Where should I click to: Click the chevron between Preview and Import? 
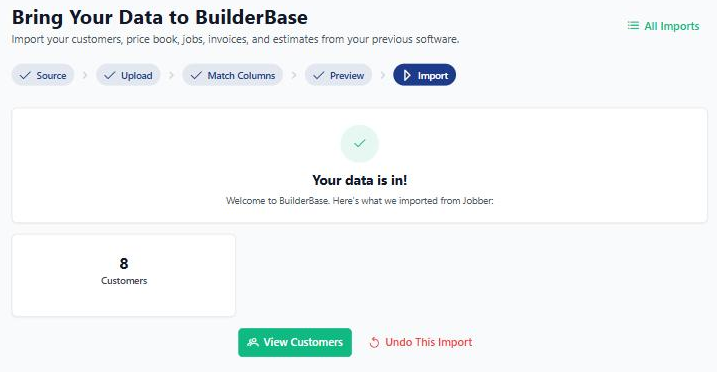pos(383,75)
